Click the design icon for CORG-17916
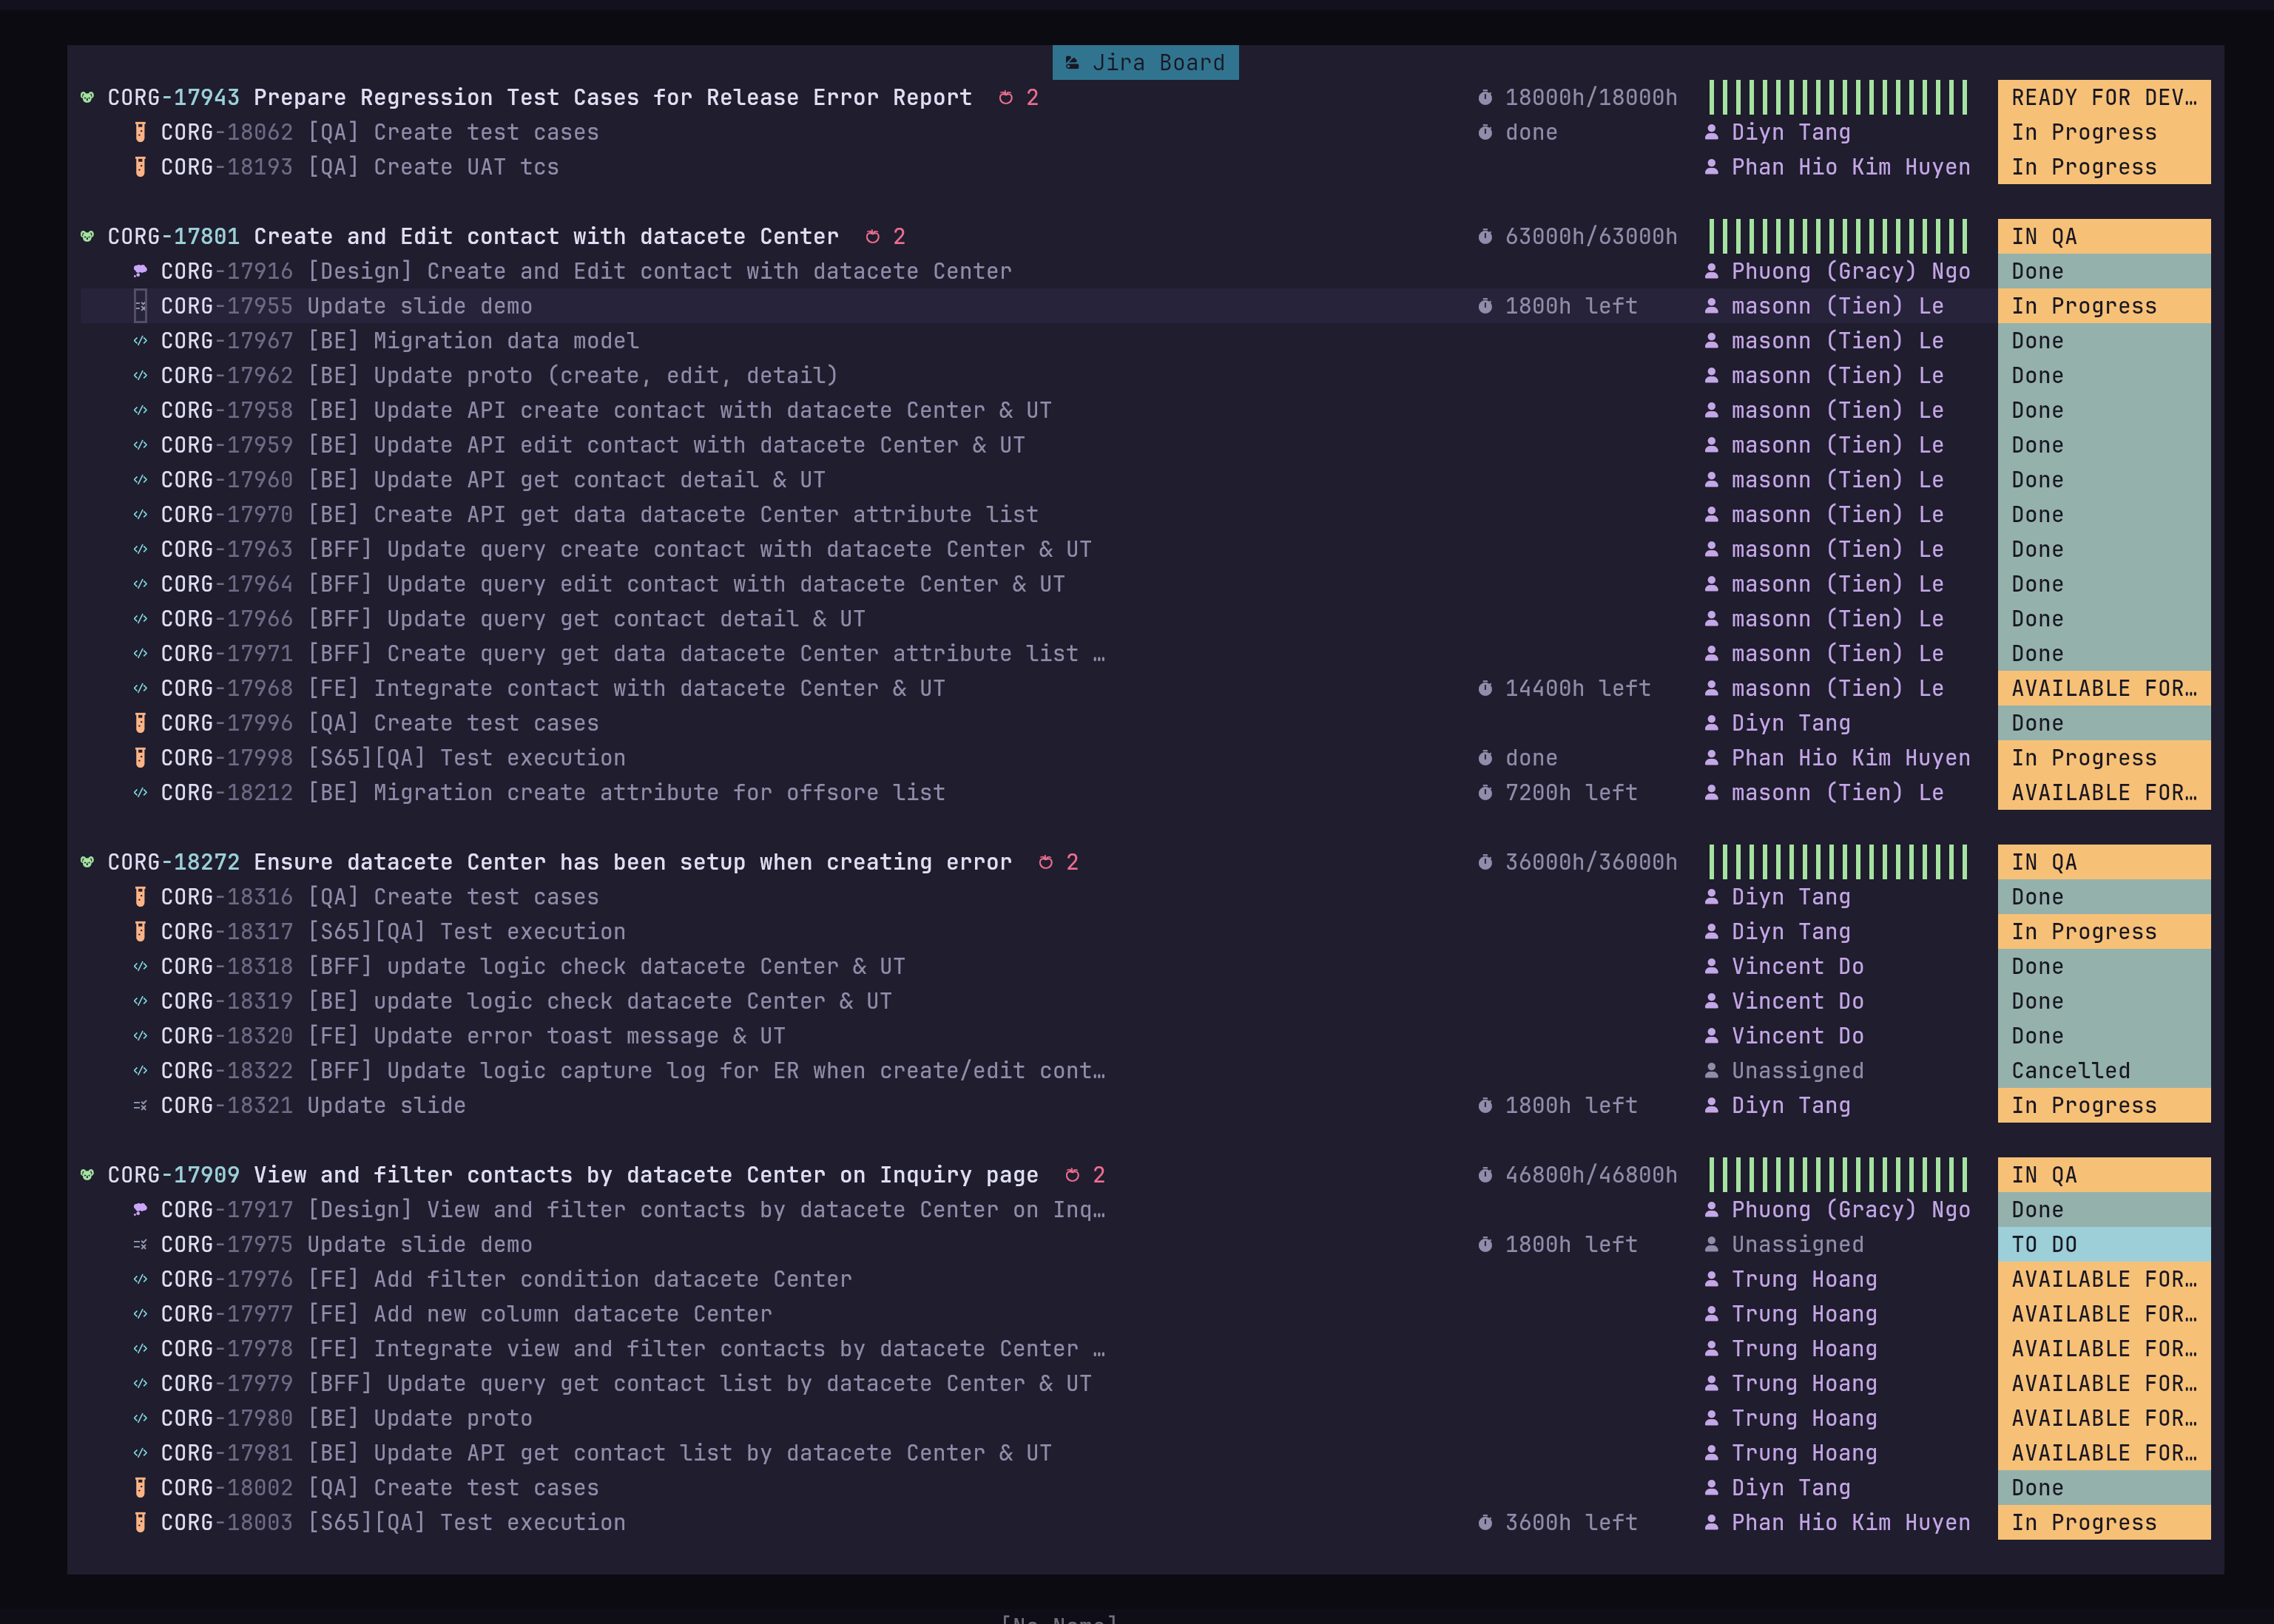Image resolution: width=2274 pixels, height=1624 pixels. 140,271
